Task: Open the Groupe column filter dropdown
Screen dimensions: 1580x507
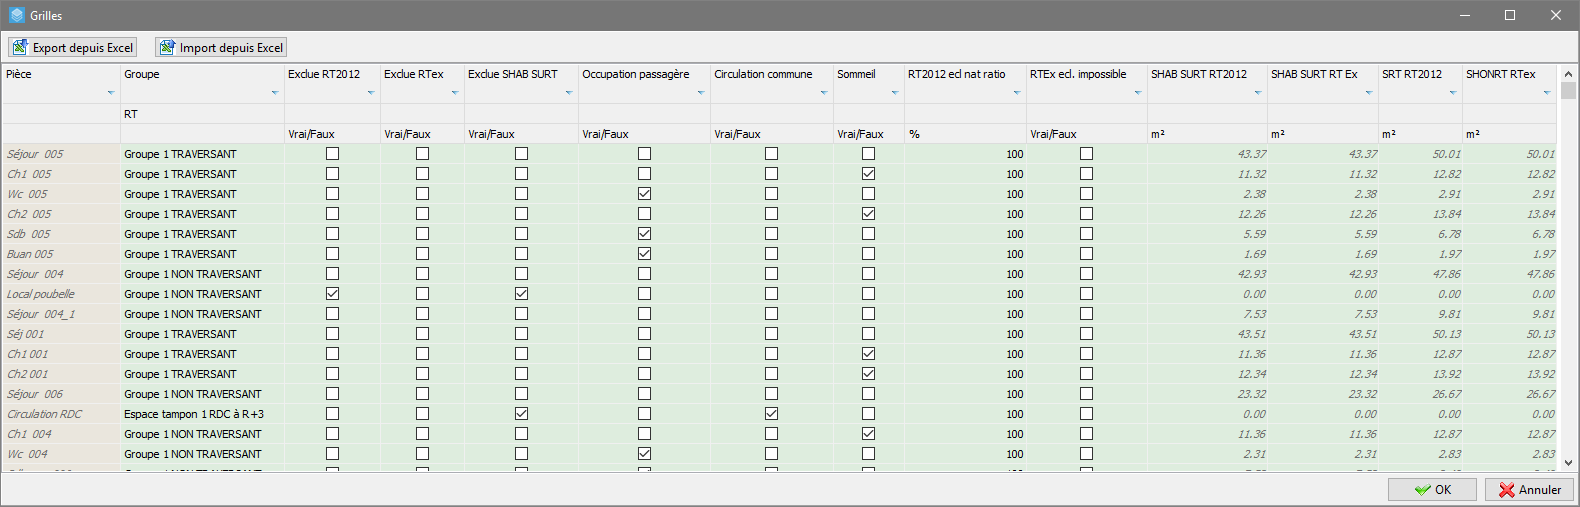Action: point(274,93)
